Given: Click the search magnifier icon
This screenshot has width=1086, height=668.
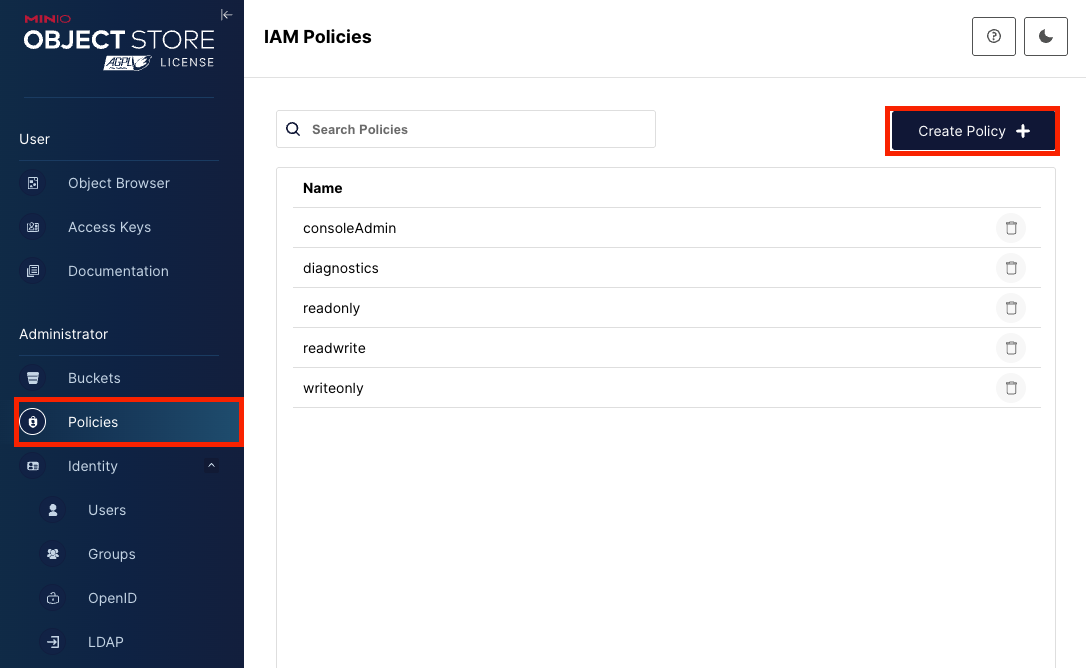Looking at the screenshot, I should point(293,129).
